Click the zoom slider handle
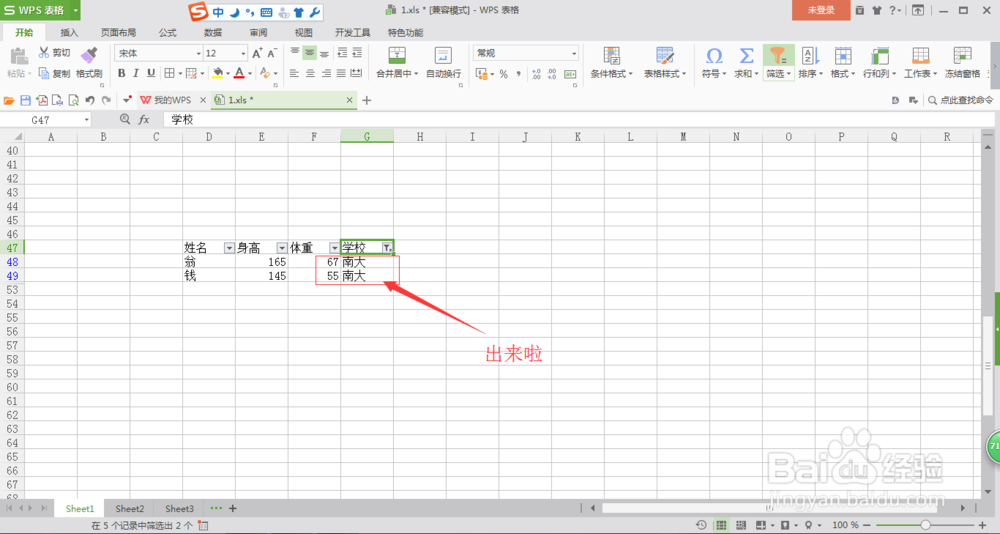Image resolution: width=1000 pixels, height=534 pixels. pyautogui.click(x=925, y=525)
